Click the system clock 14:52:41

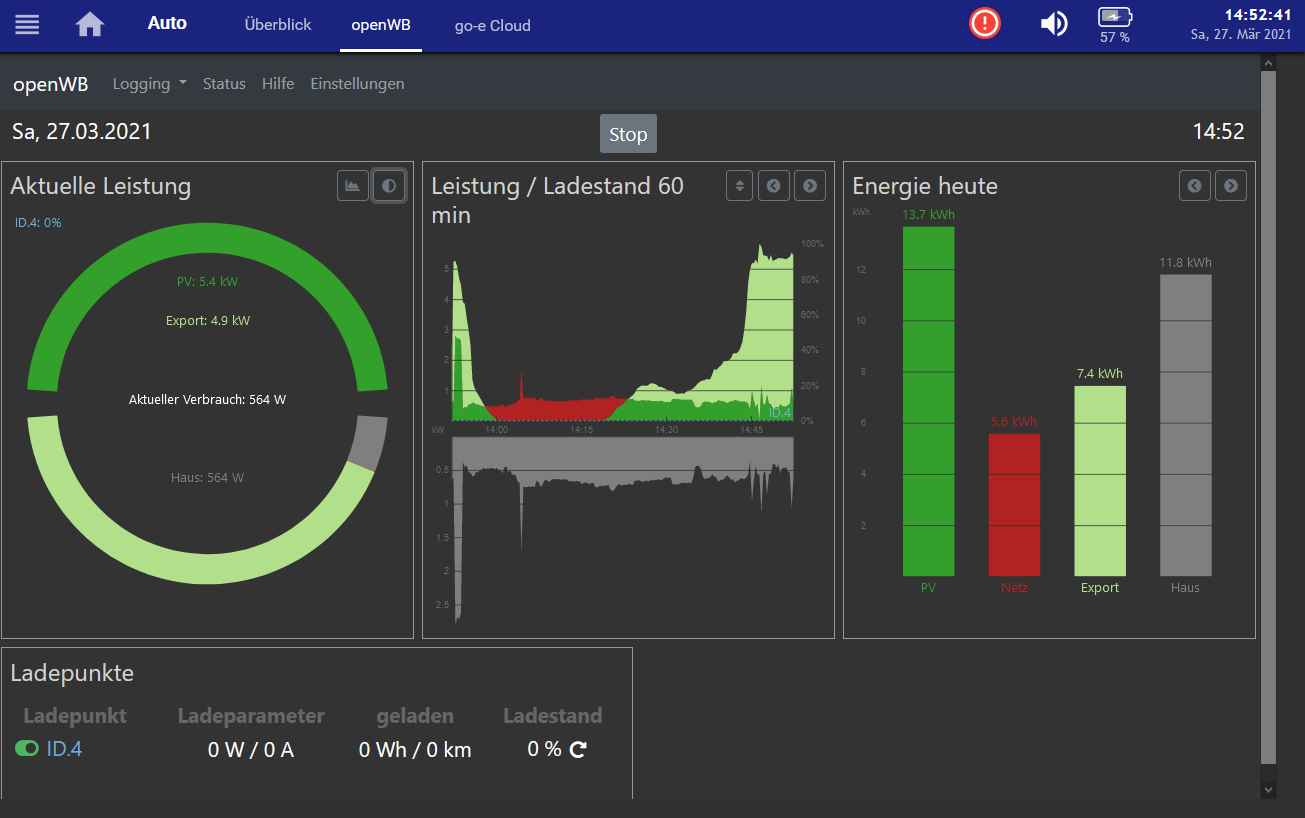pyautogui.click(x=1258, y=14)
